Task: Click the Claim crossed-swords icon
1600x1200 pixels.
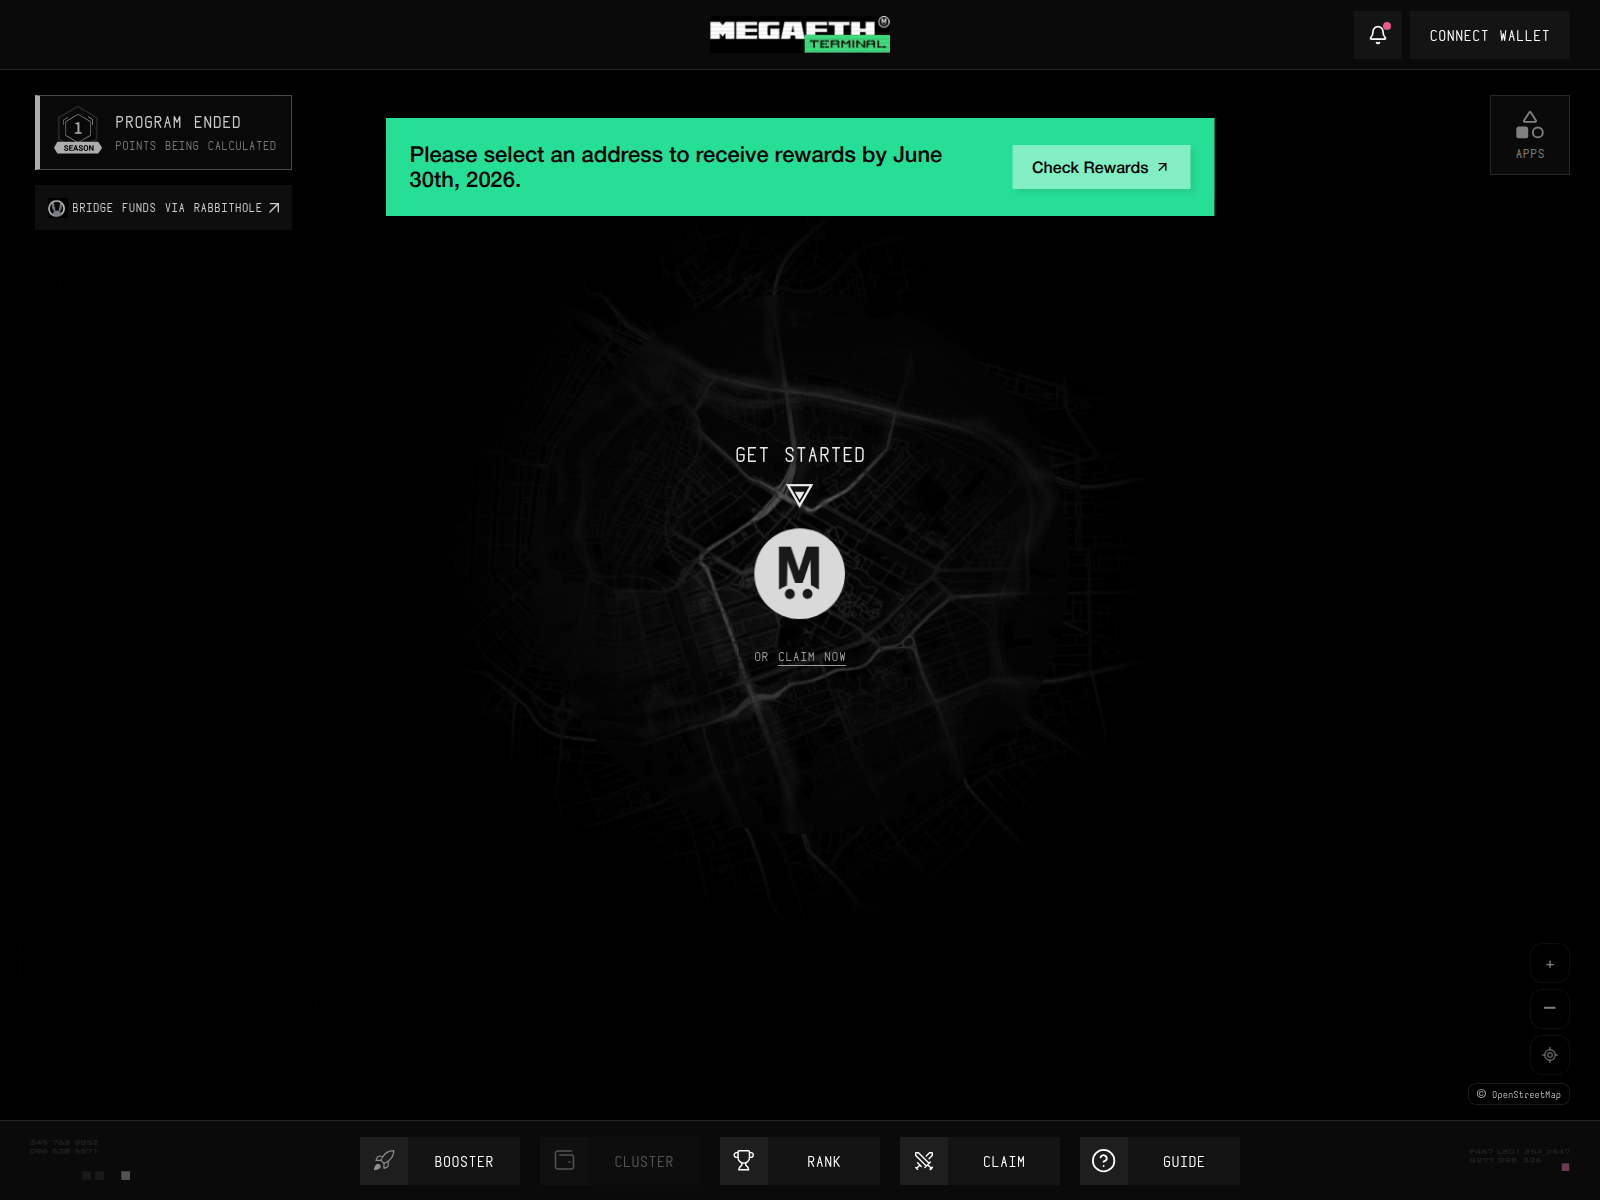Action: coord(924,1161)
